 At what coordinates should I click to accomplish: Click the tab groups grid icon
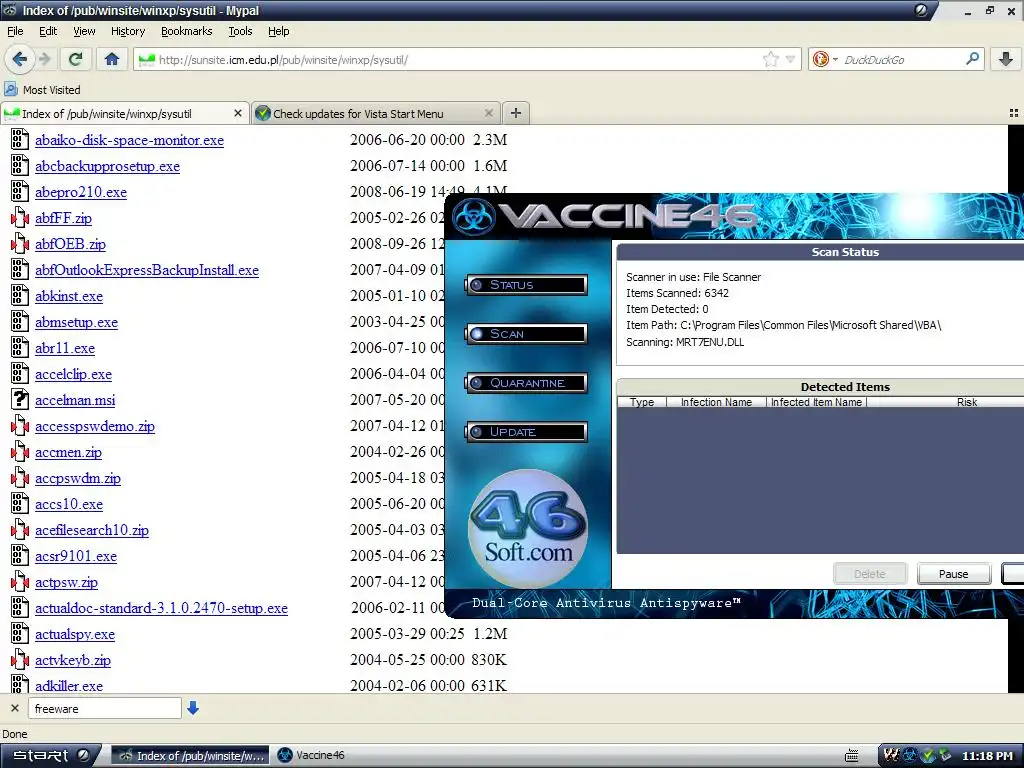[1014, 113]
